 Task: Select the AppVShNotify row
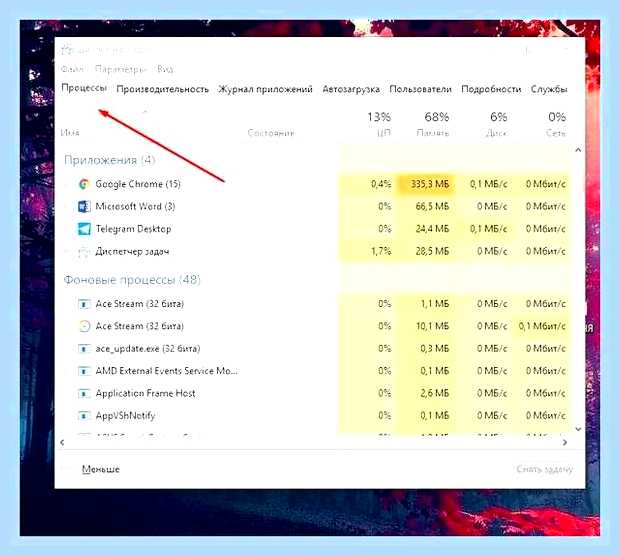point(315,416)
